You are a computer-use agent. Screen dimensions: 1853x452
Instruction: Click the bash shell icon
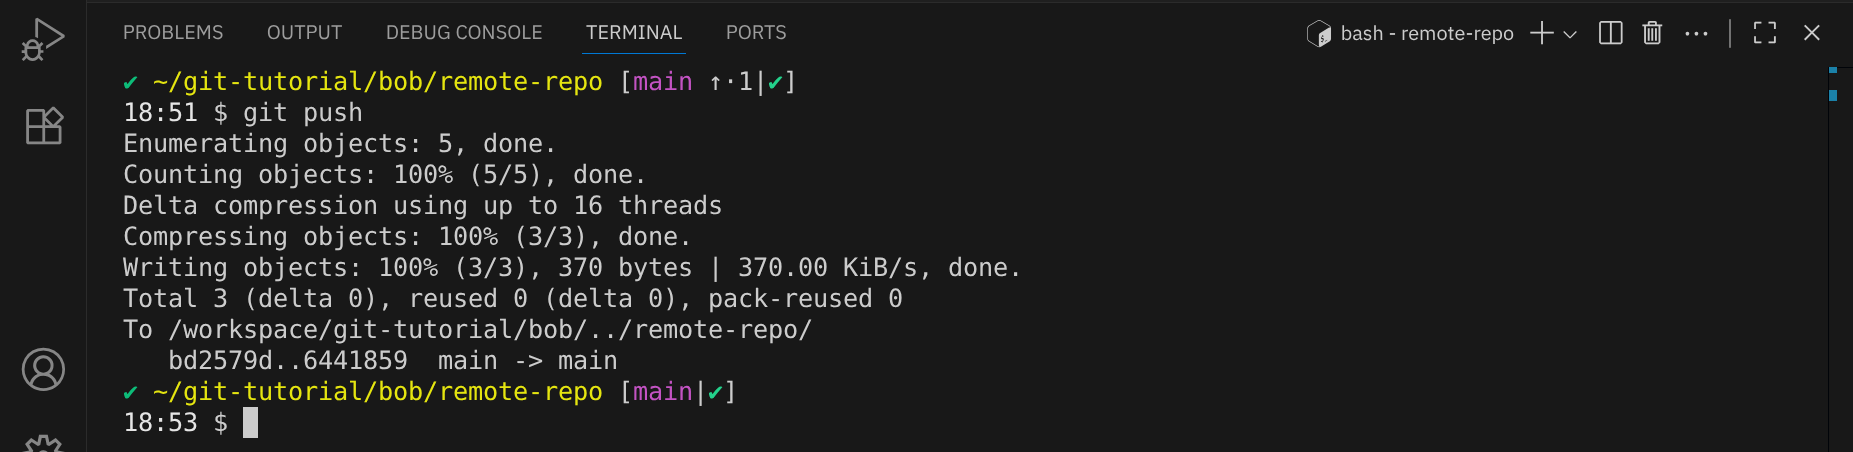[x=1319, y=34]
